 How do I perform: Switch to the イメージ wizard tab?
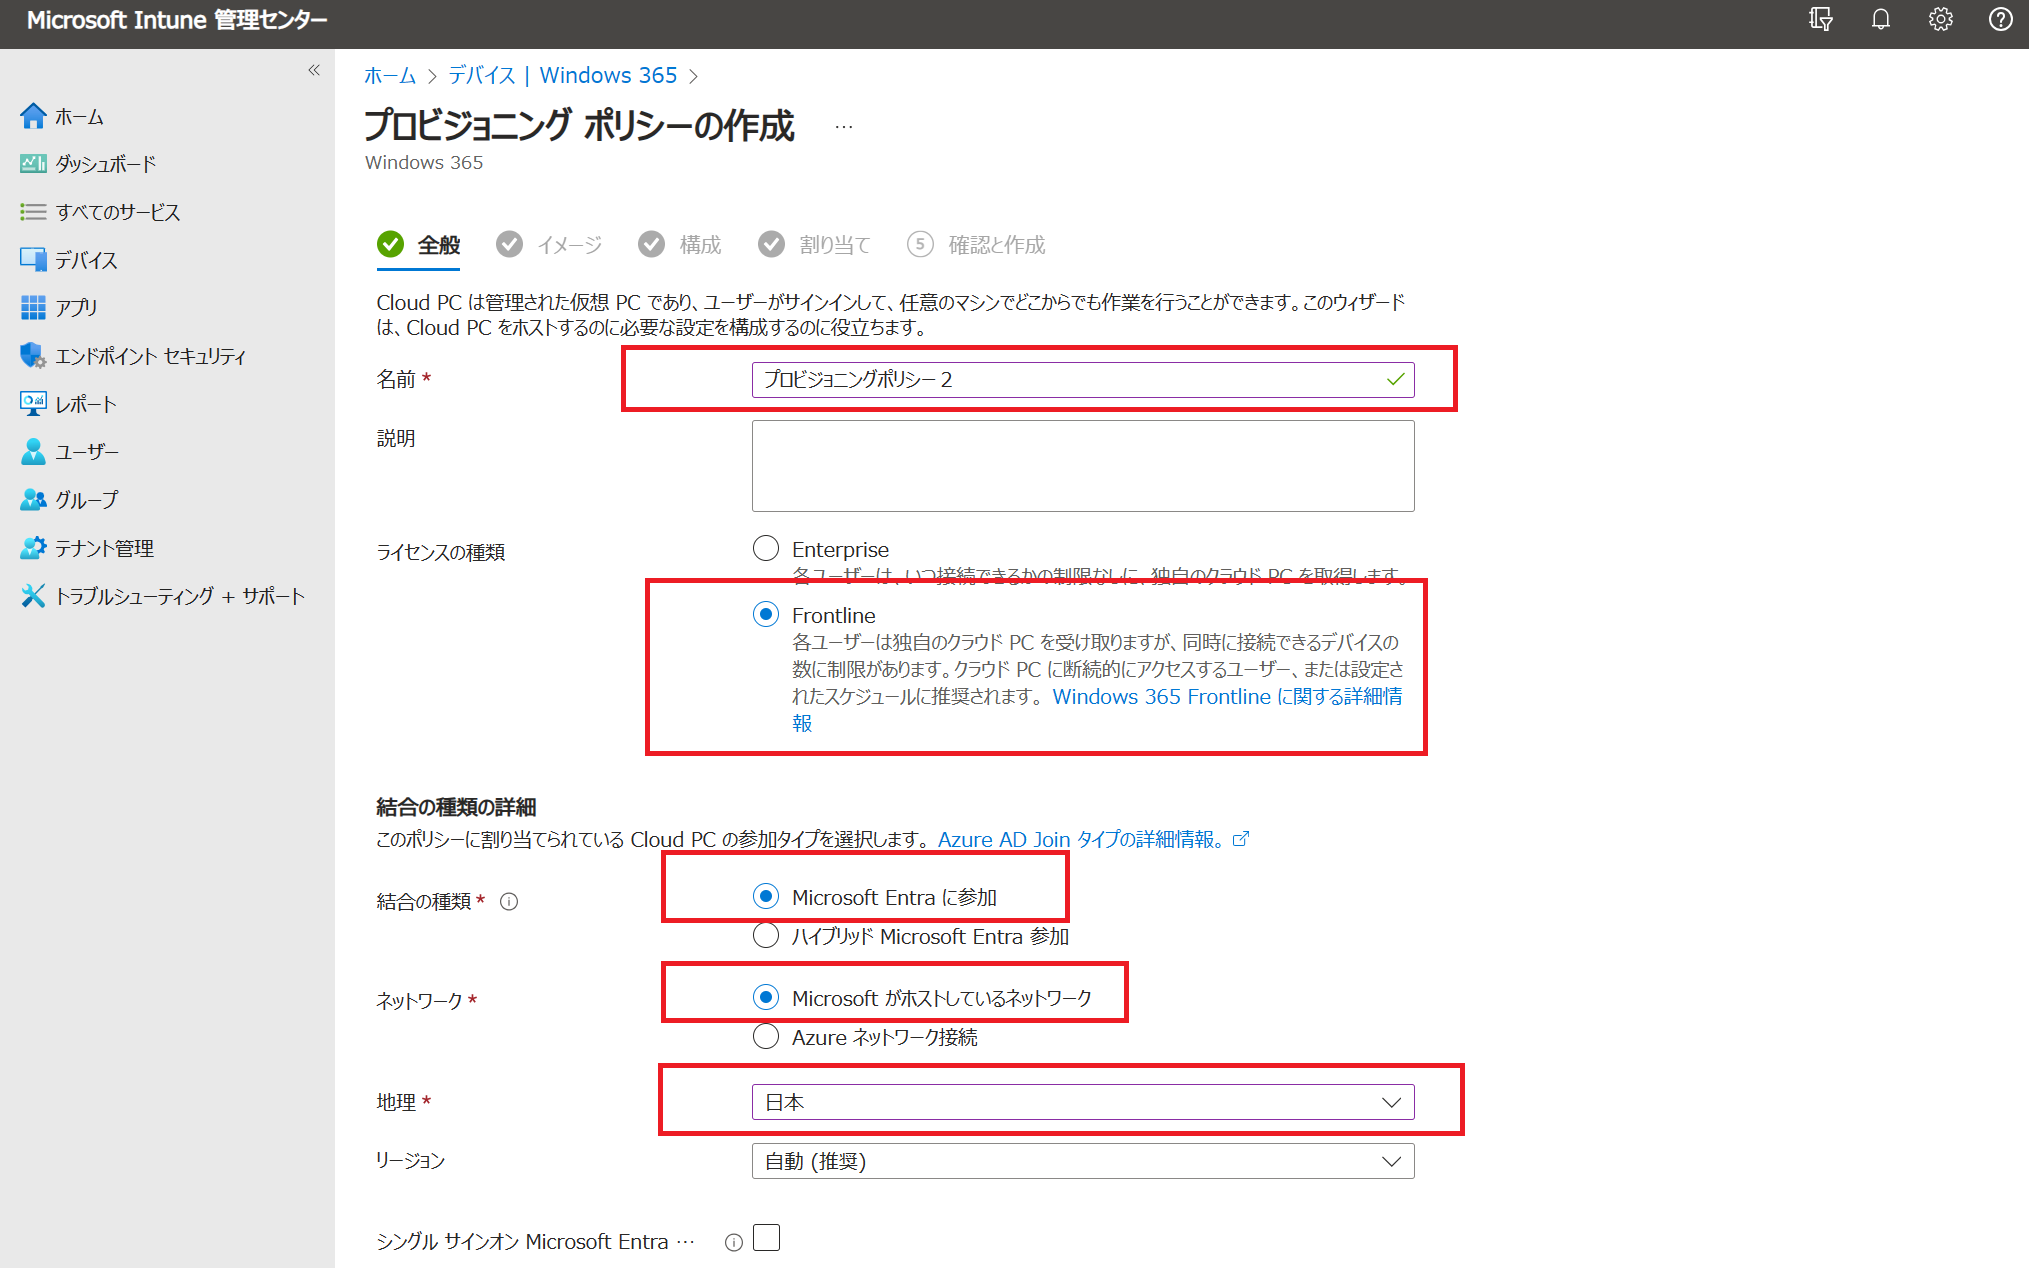(568, 245)
